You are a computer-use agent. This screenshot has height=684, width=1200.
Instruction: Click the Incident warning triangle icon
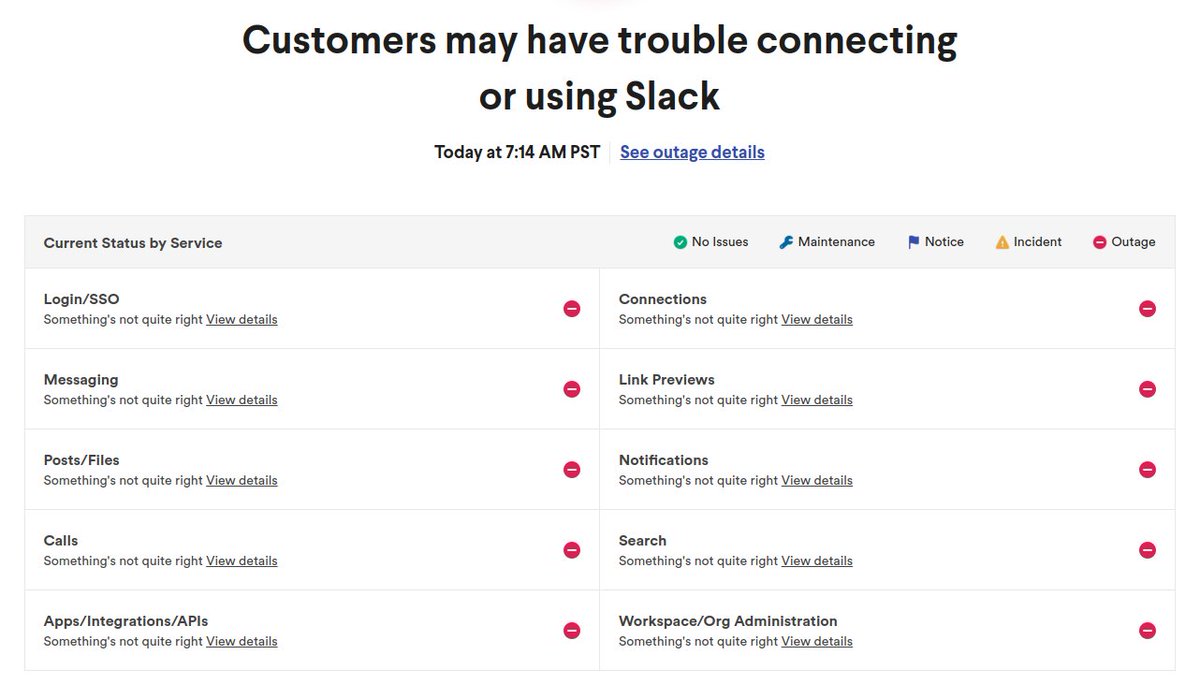pyautogui.click(x=1002, y=242)
